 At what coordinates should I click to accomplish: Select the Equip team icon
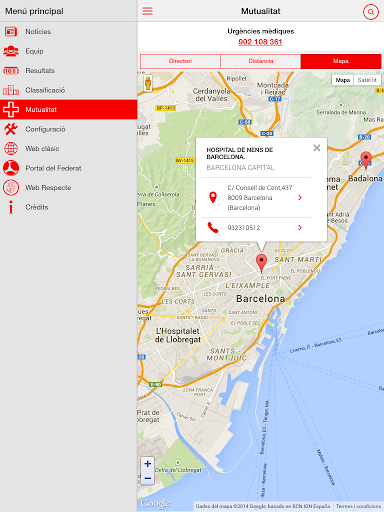pos(11,51)
